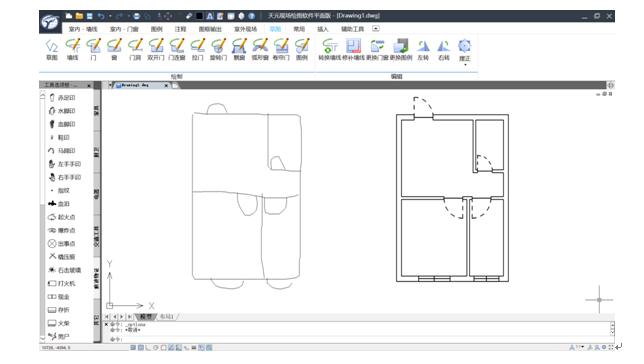The width and height of the screenshot is (644, 364).
Task: Select the 双开门 double door tool
Action: [156, 49]
